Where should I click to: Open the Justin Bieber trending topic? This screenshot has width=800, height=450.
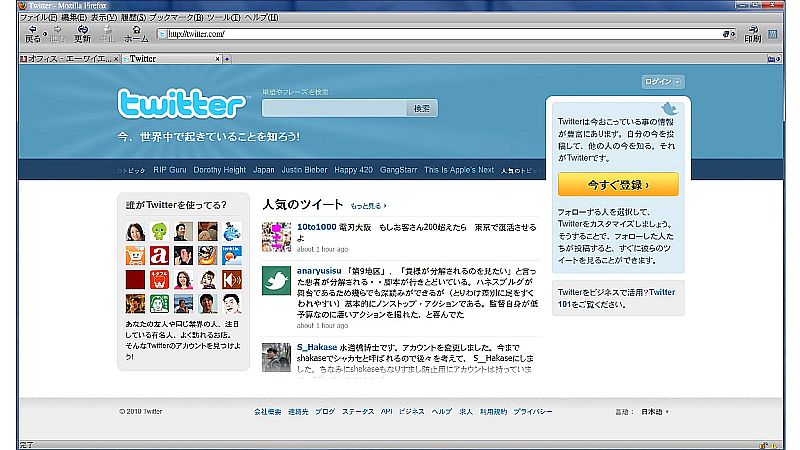304,170
